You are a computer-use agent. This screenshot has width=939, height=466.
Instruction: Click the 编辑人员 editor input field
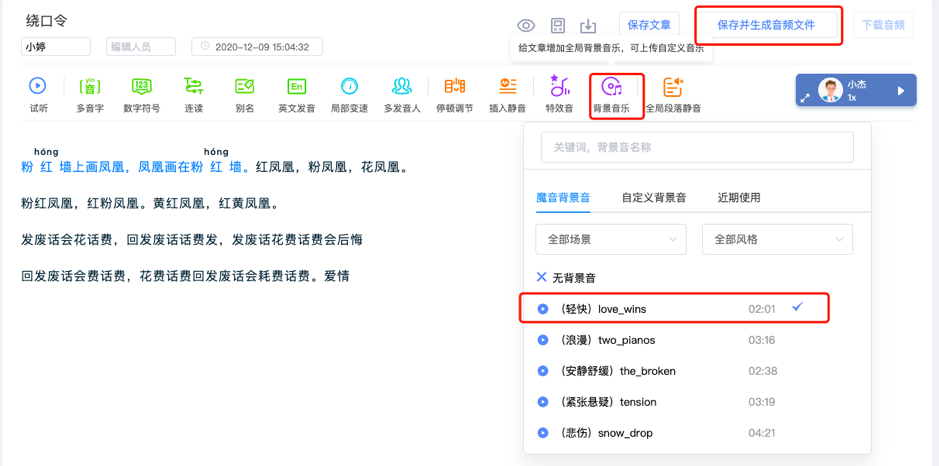(x=141, y=47)
